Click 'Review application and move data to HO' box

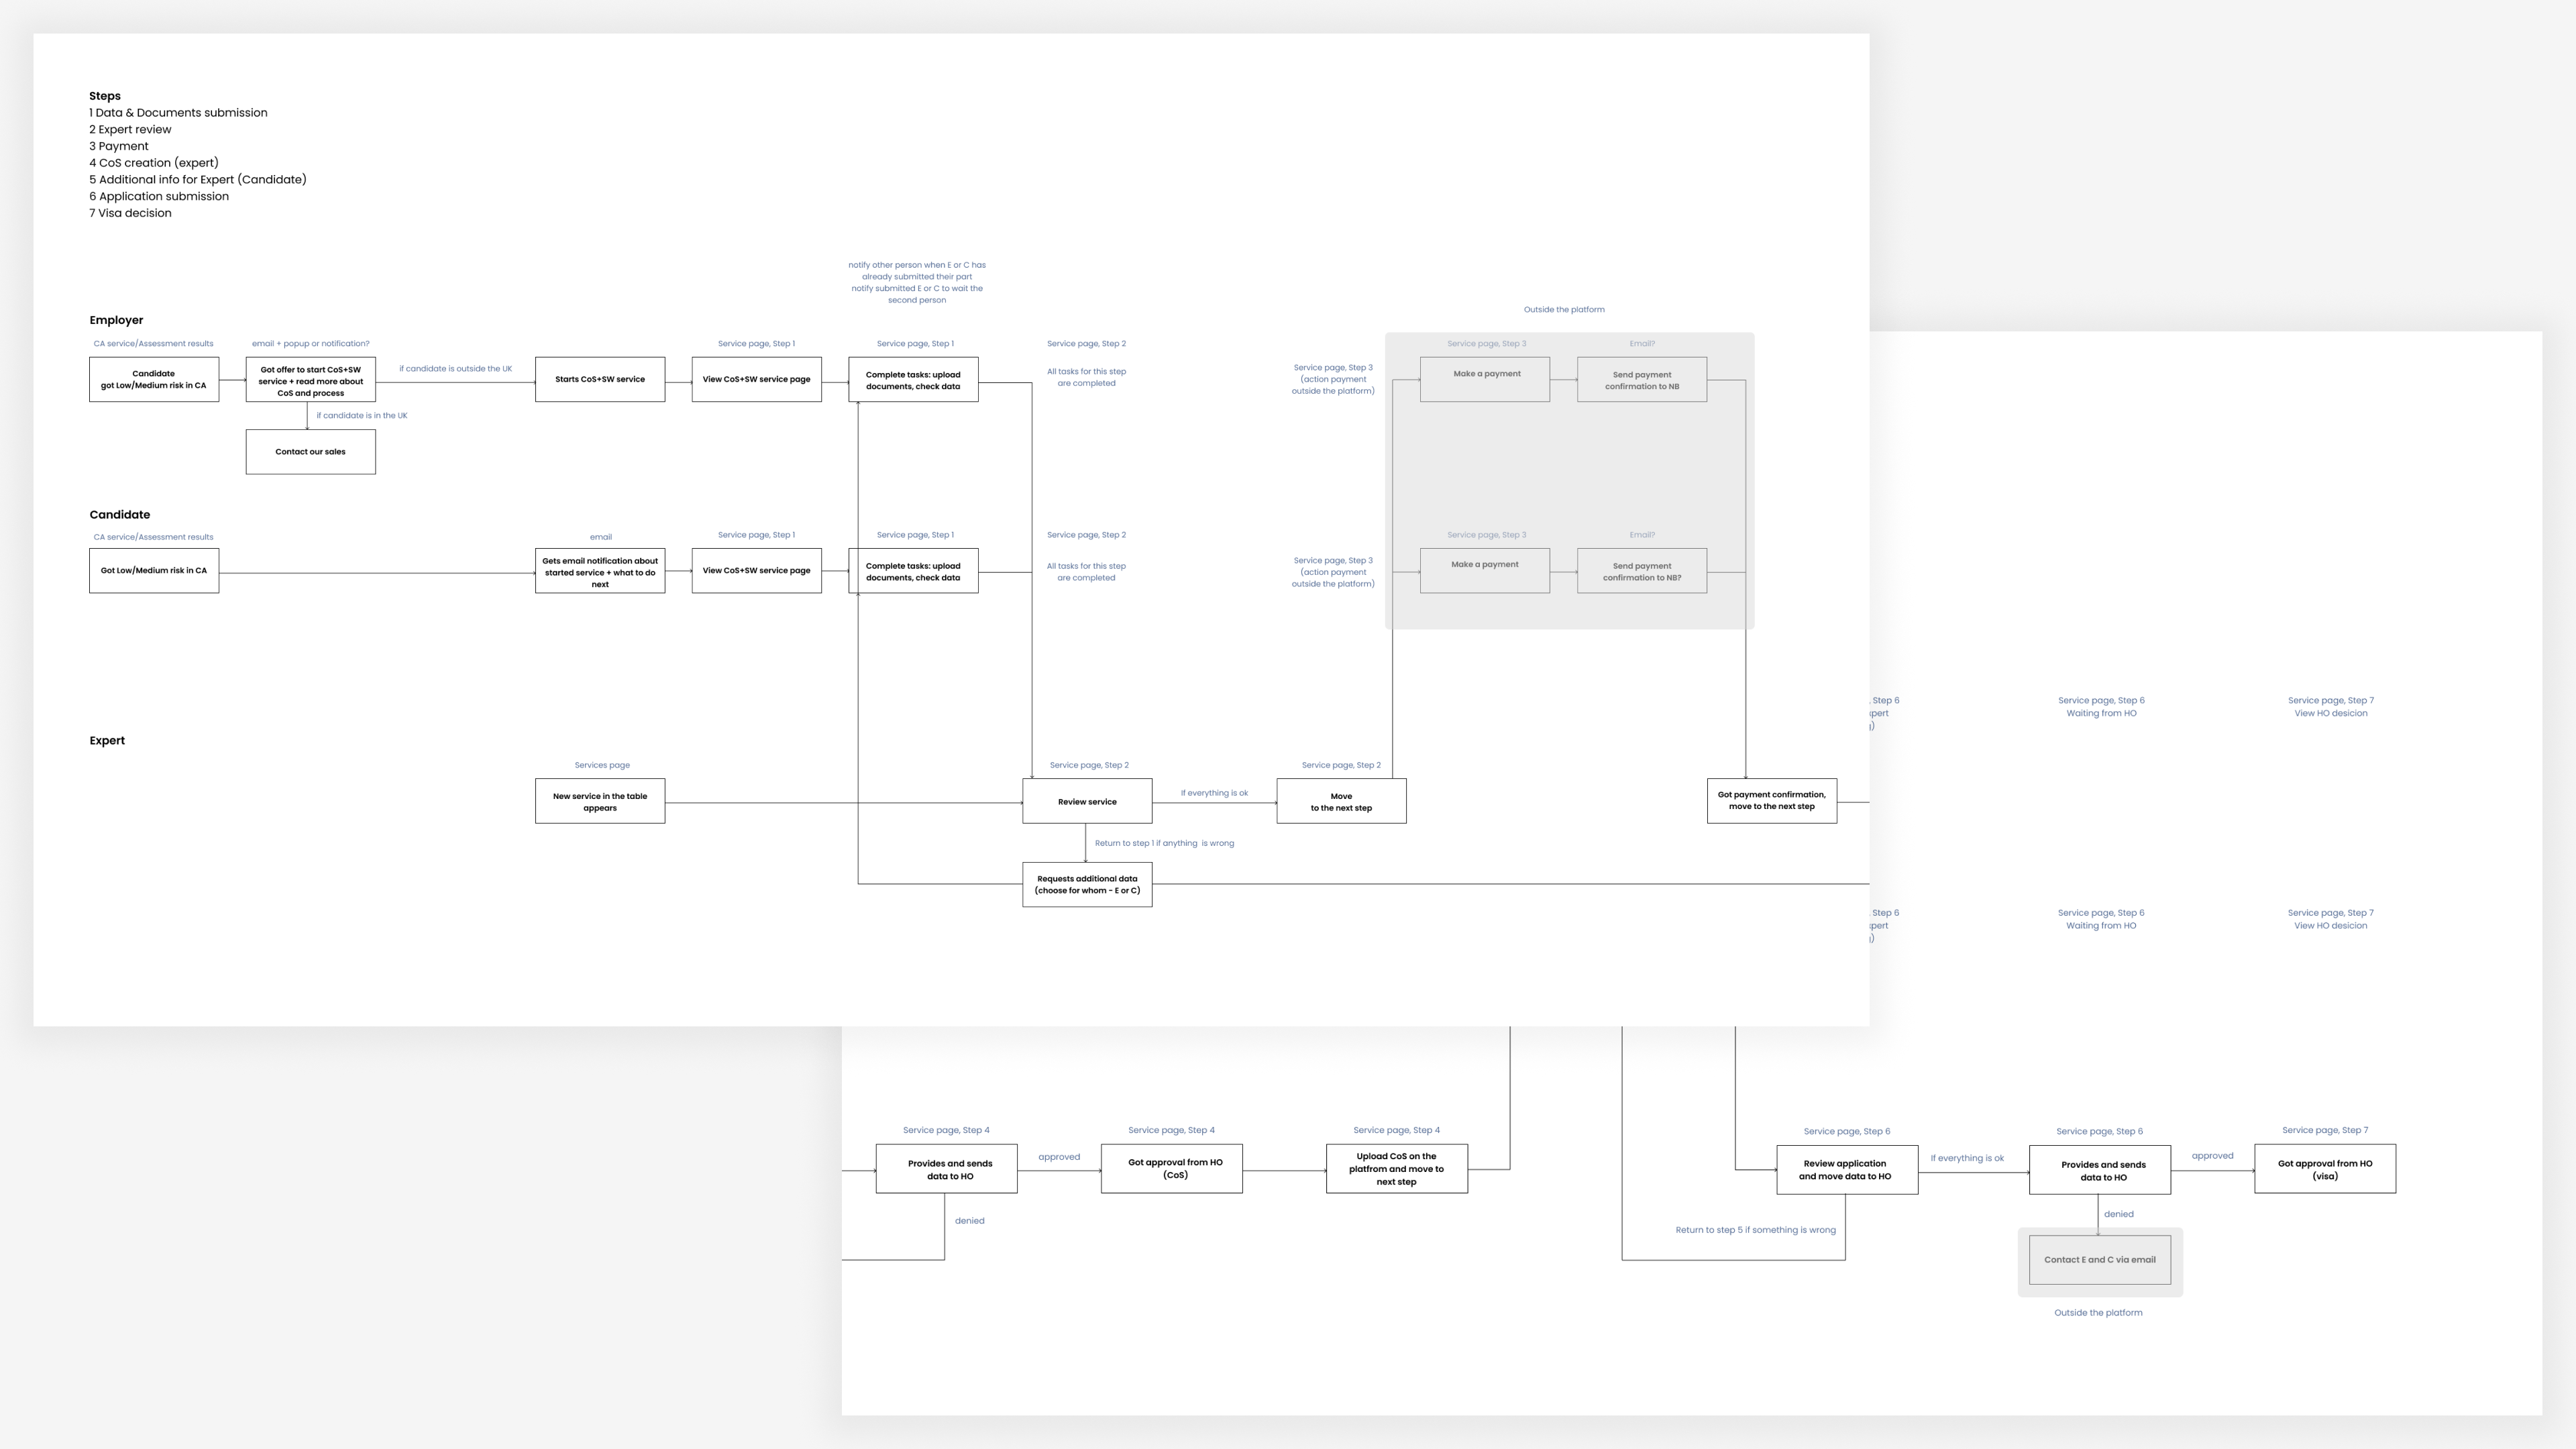1846,1169
